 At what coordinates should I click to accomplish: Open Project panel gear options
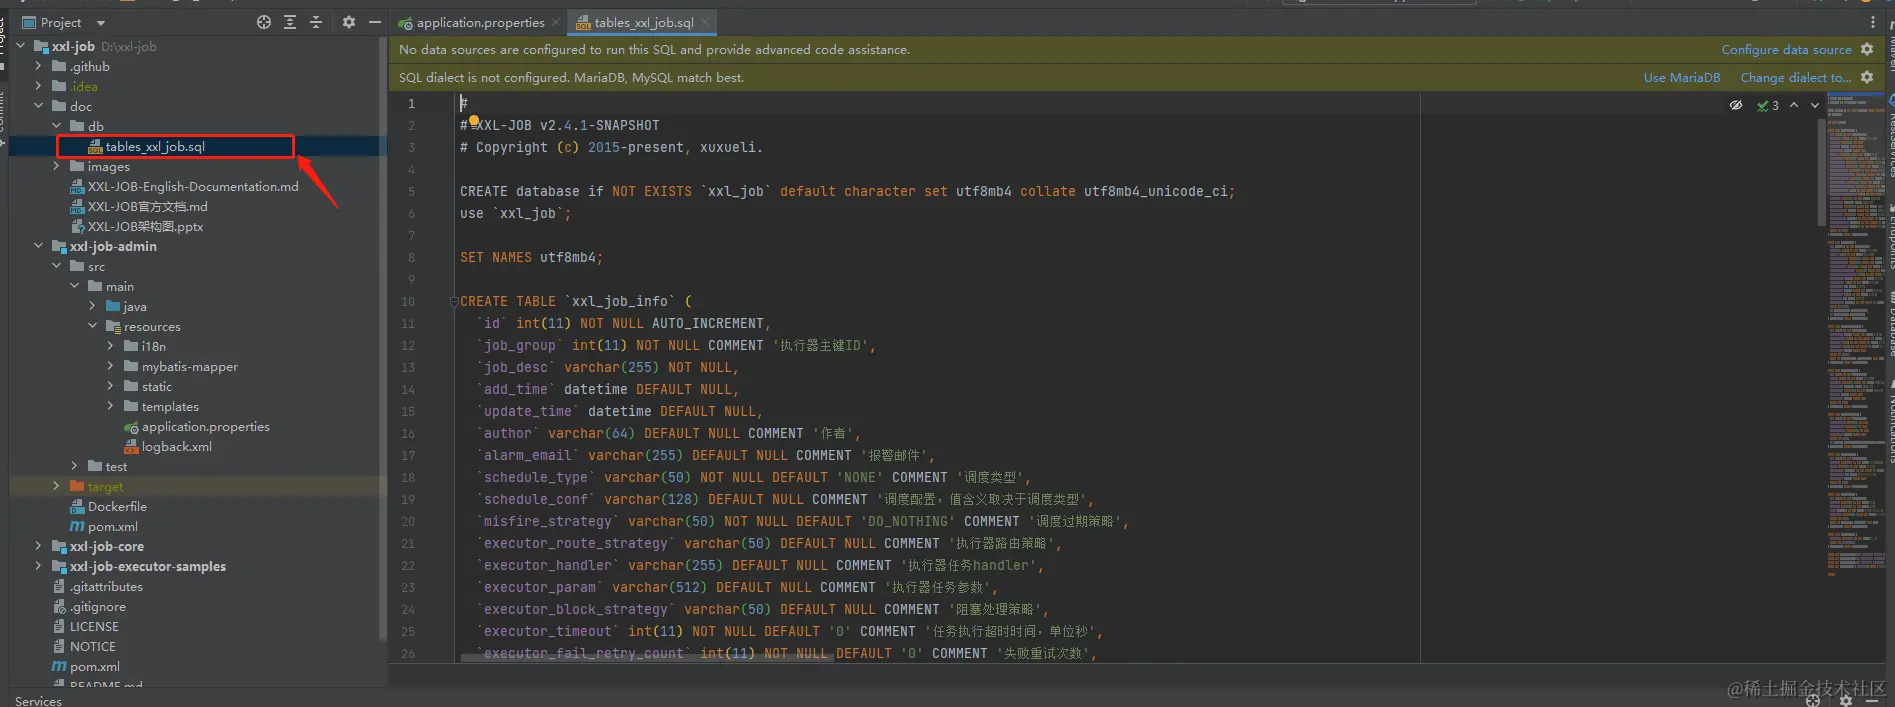tap(349, 22)
